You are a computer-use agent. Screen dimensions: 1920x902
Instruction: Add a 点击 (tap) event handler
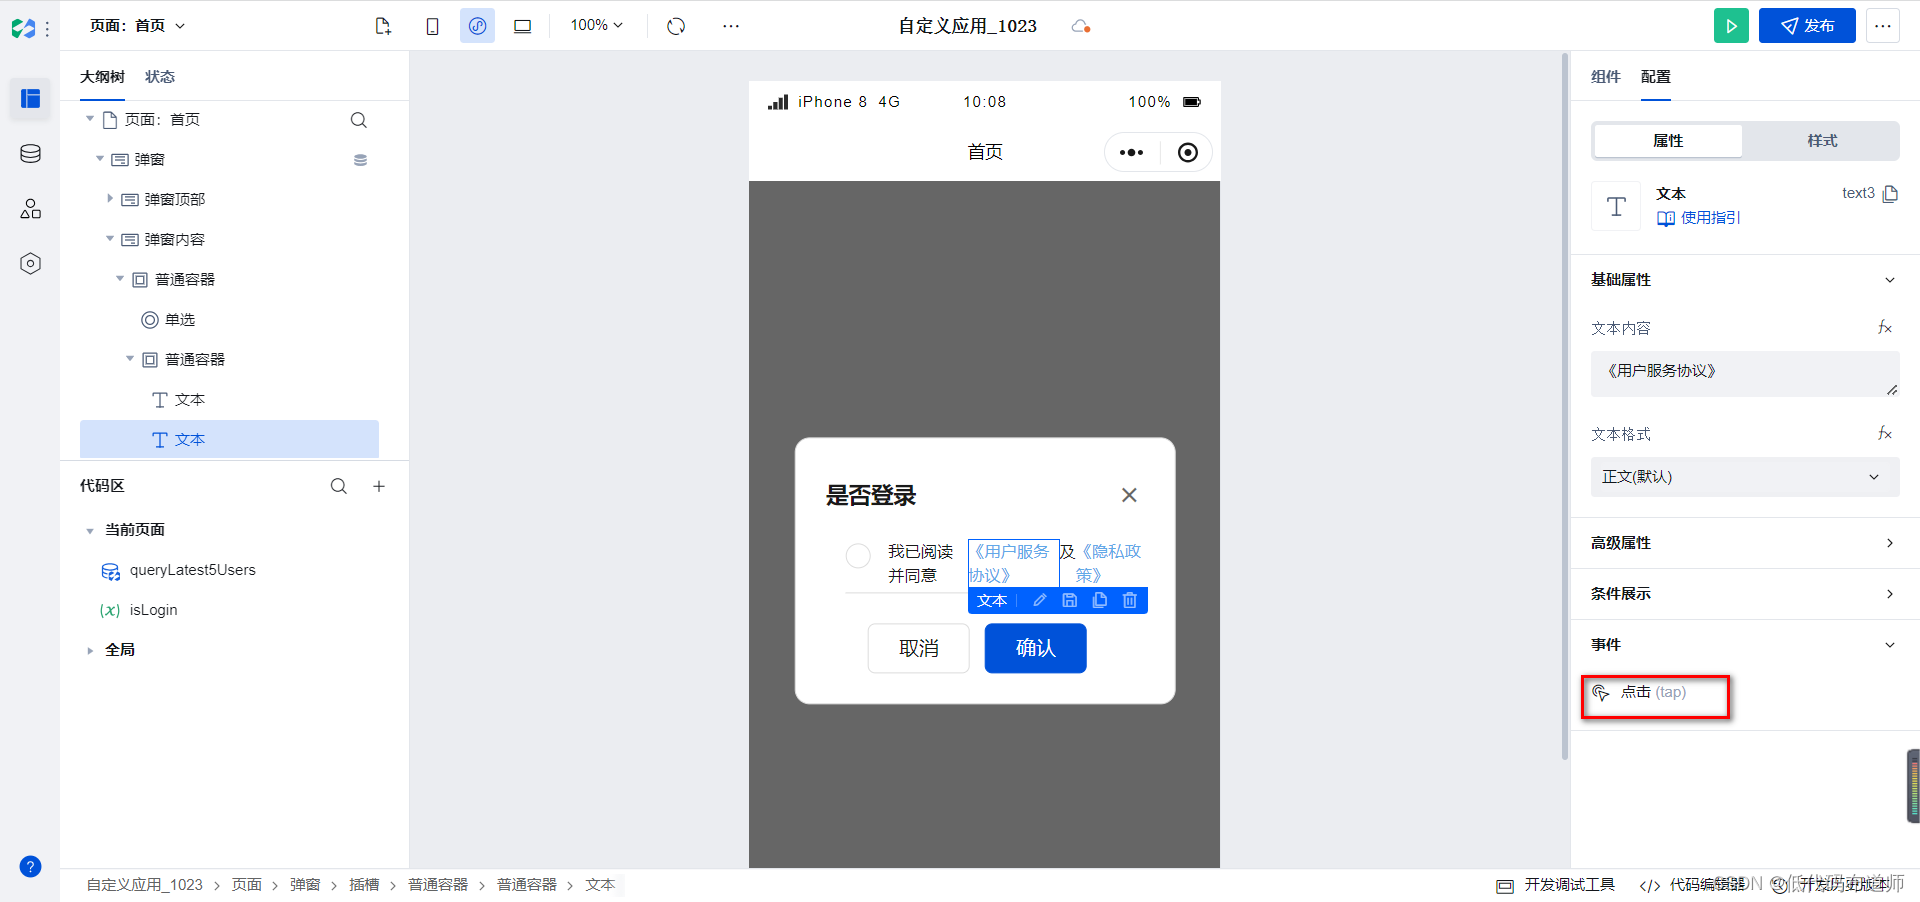click(x=1655, y=693)
